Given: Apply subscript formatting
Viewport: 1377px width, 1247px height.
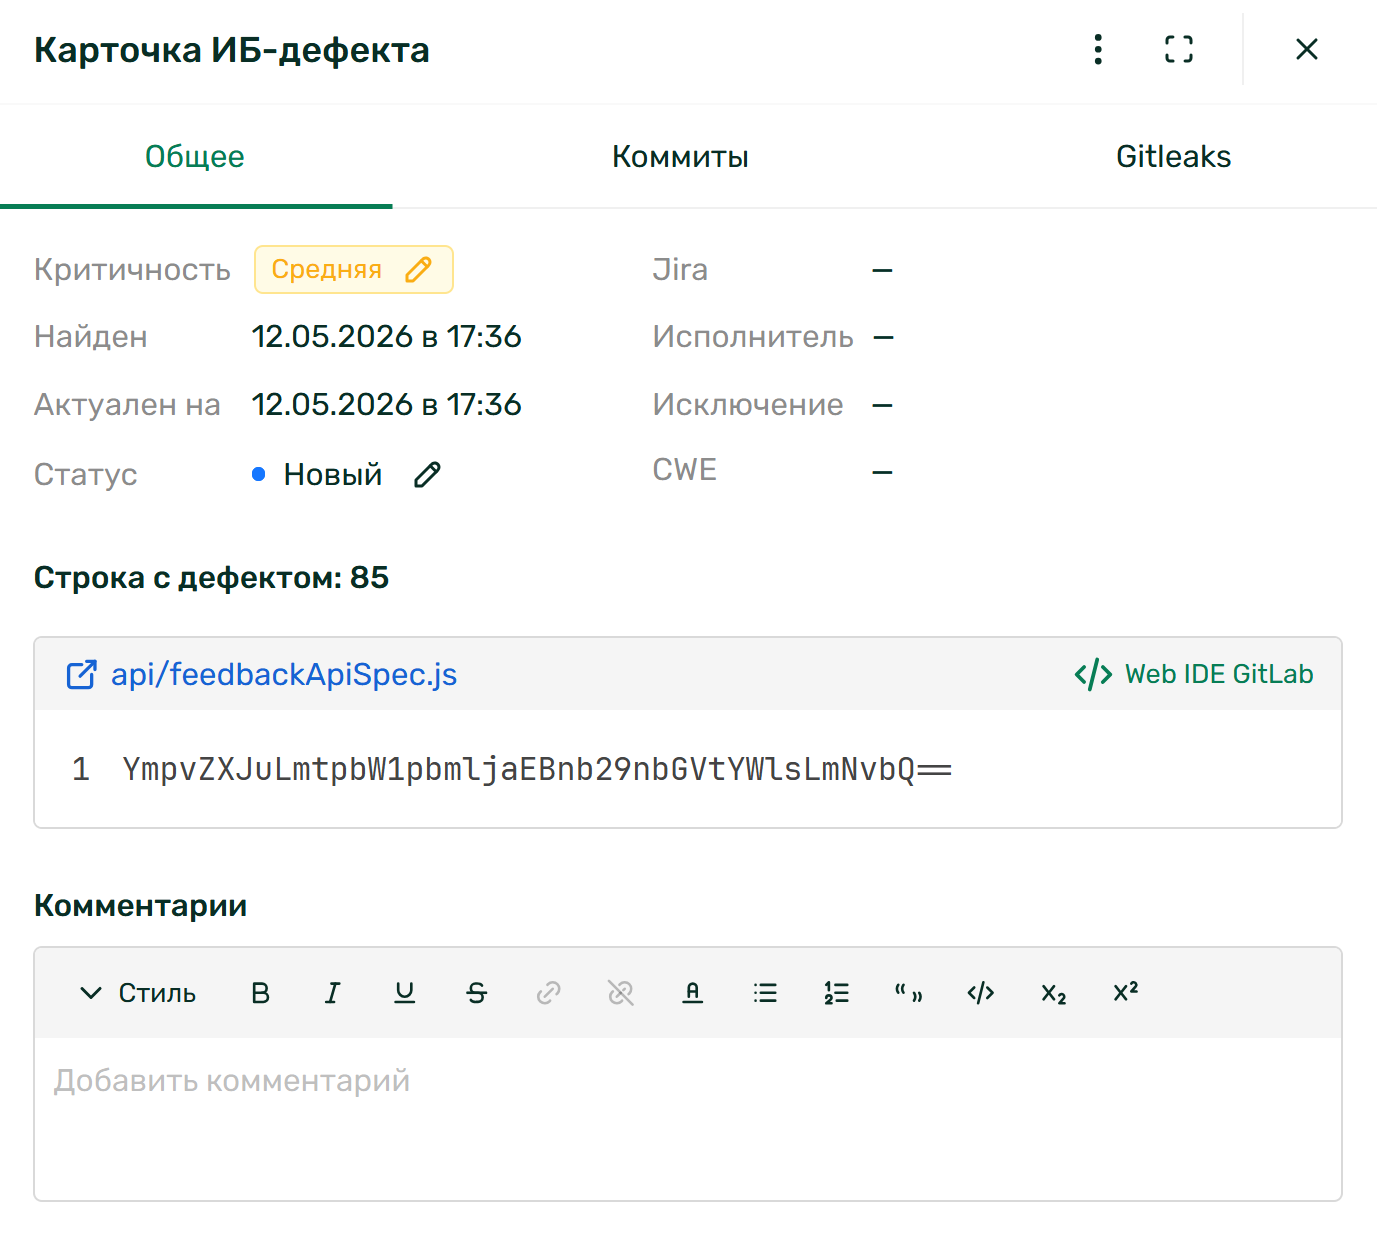Looking at the screenshot, I should (x=1053, y=993).
